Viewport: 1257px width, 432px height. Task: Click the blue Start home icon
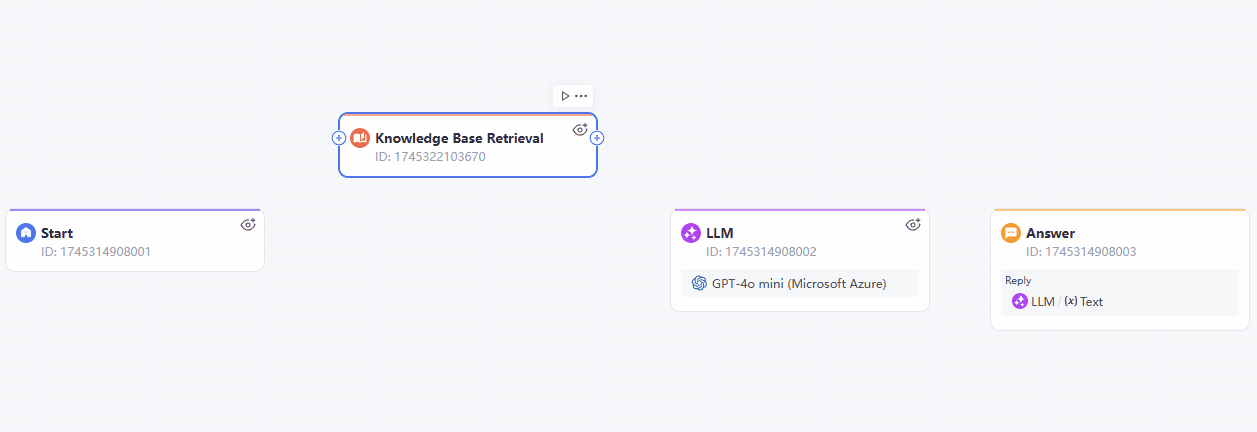(26, 233)
